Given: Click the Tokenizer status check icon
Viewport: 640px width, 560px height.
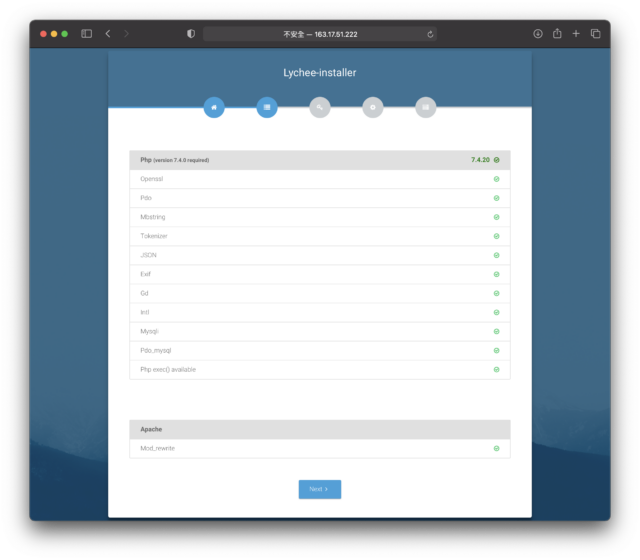Looking at the screenshot, I should [496, 236].
